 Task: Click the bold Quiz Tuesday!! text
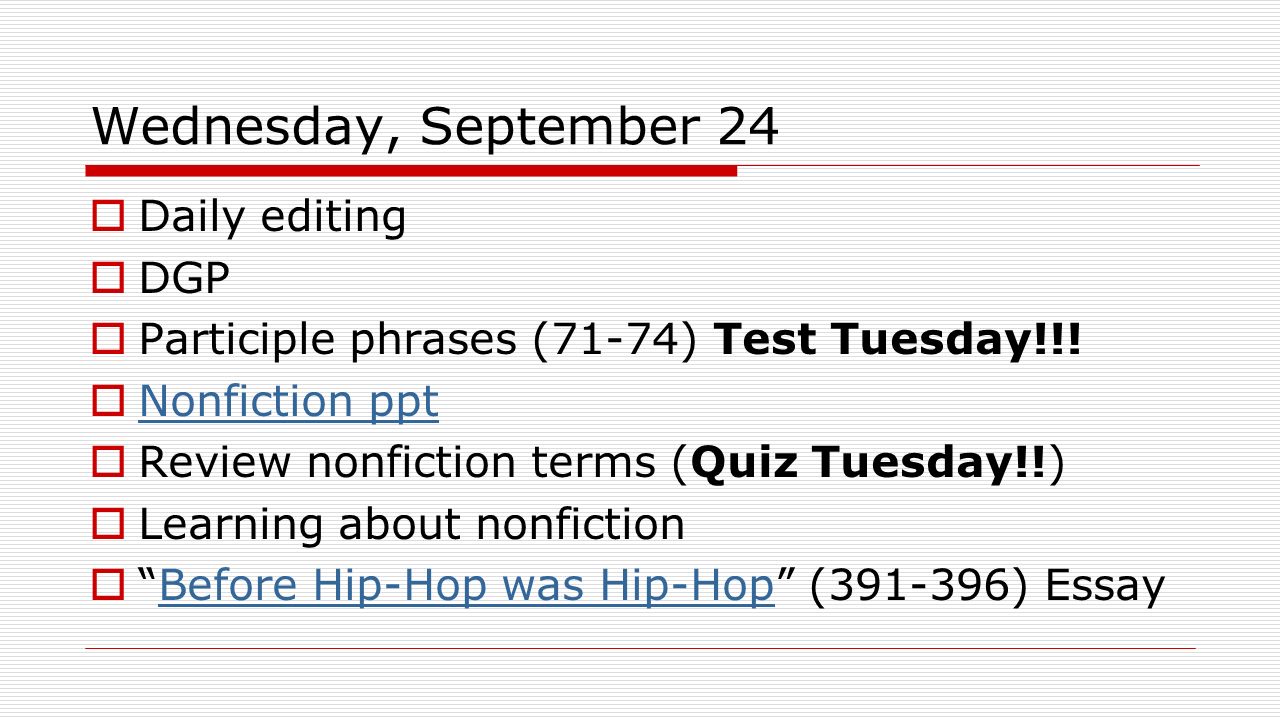coord(868,463)
